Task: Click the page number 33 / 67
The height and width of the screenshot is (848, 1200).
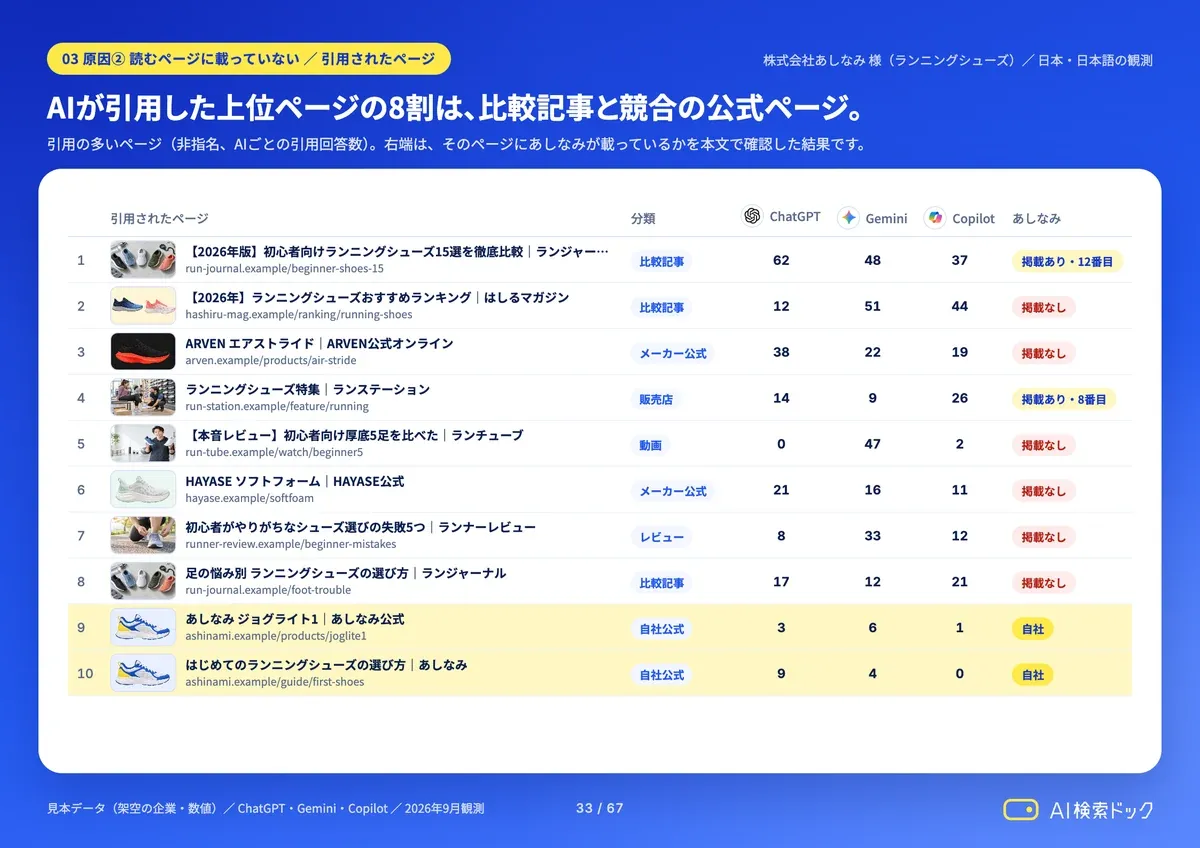Action: pyautogui.click(x=599, y=809)
